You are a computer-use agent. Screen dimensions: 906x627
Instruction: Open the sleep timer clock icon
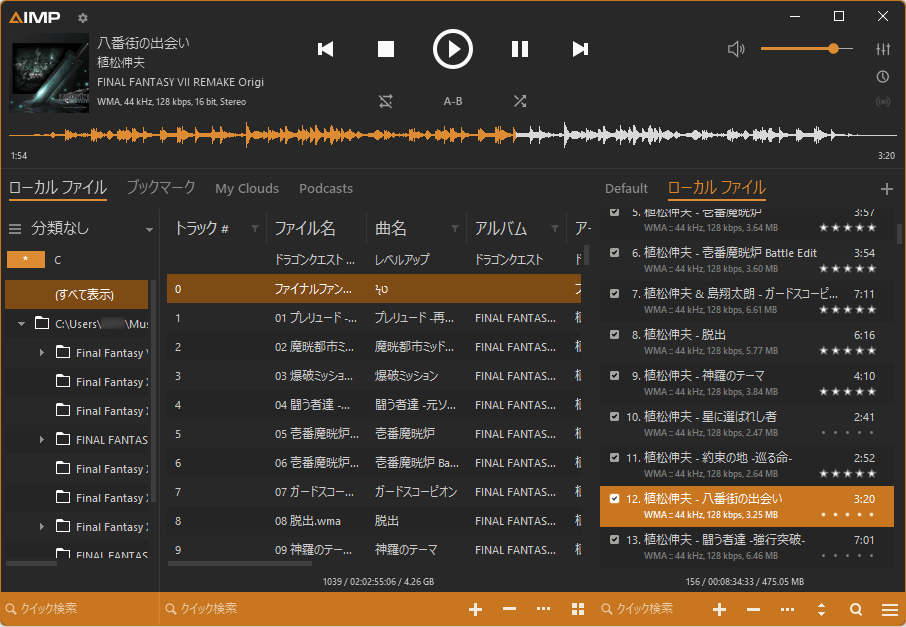883,76
